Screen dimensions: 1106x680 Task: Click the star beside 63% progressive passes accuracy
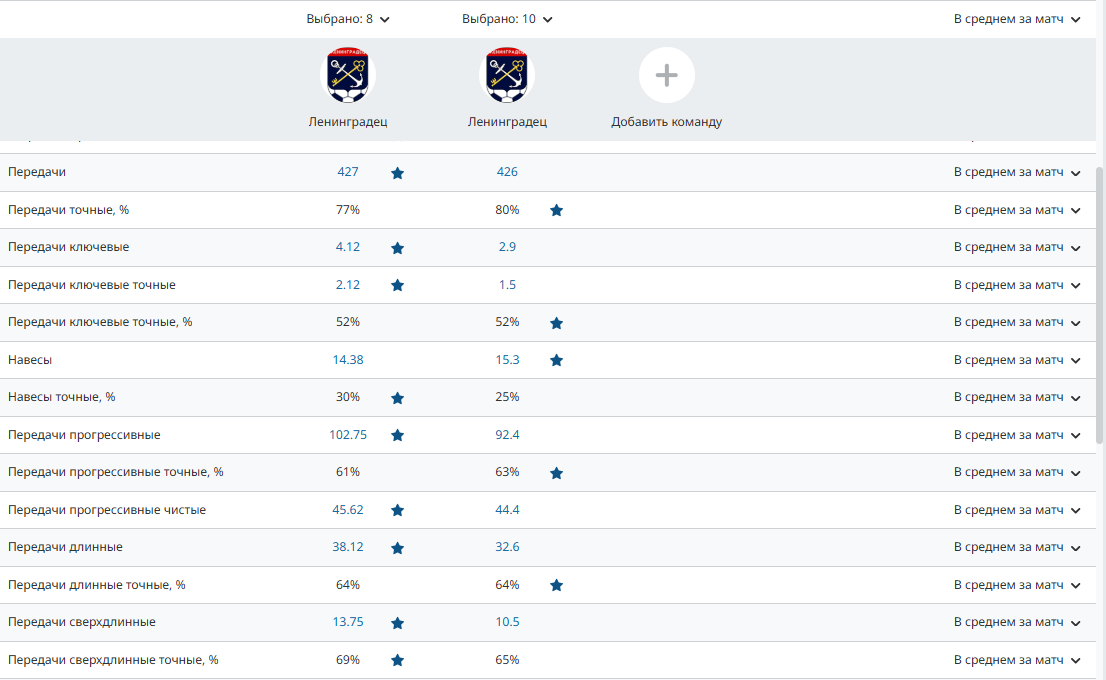pyautogui.click(x=556, y=473)
